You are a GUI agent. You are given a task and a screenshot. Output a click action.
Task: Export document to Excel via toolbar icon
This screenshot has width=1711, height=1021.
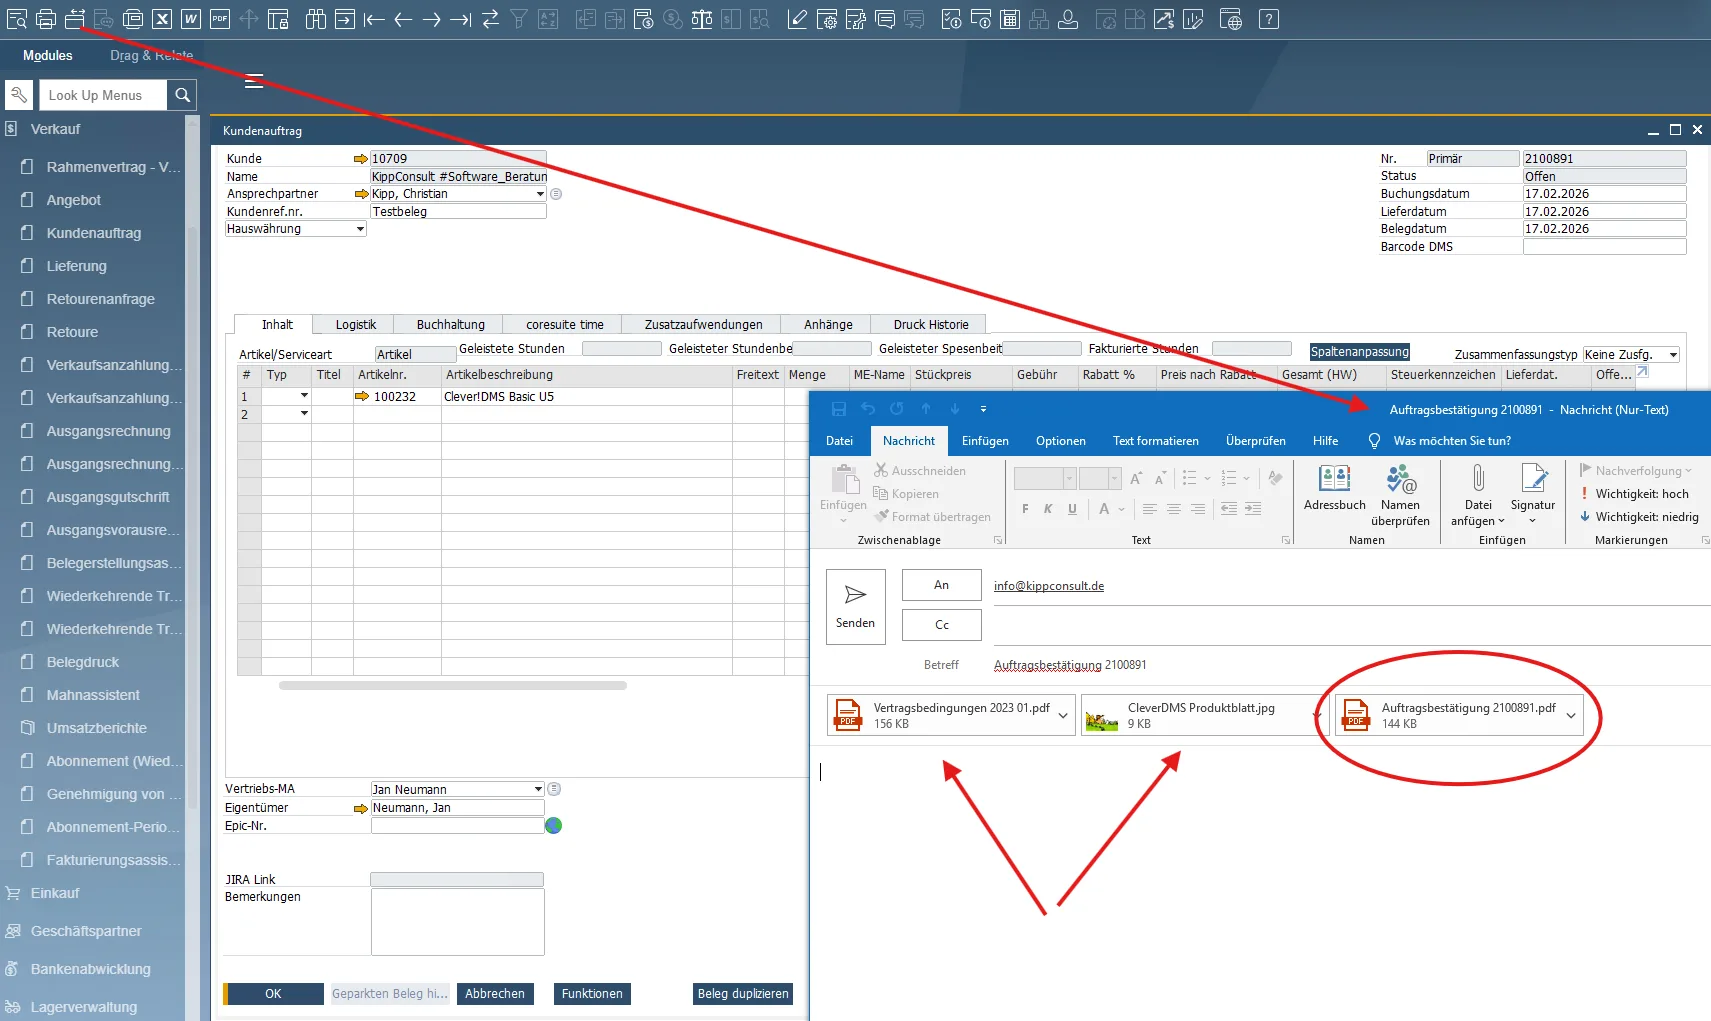point(162,19)
